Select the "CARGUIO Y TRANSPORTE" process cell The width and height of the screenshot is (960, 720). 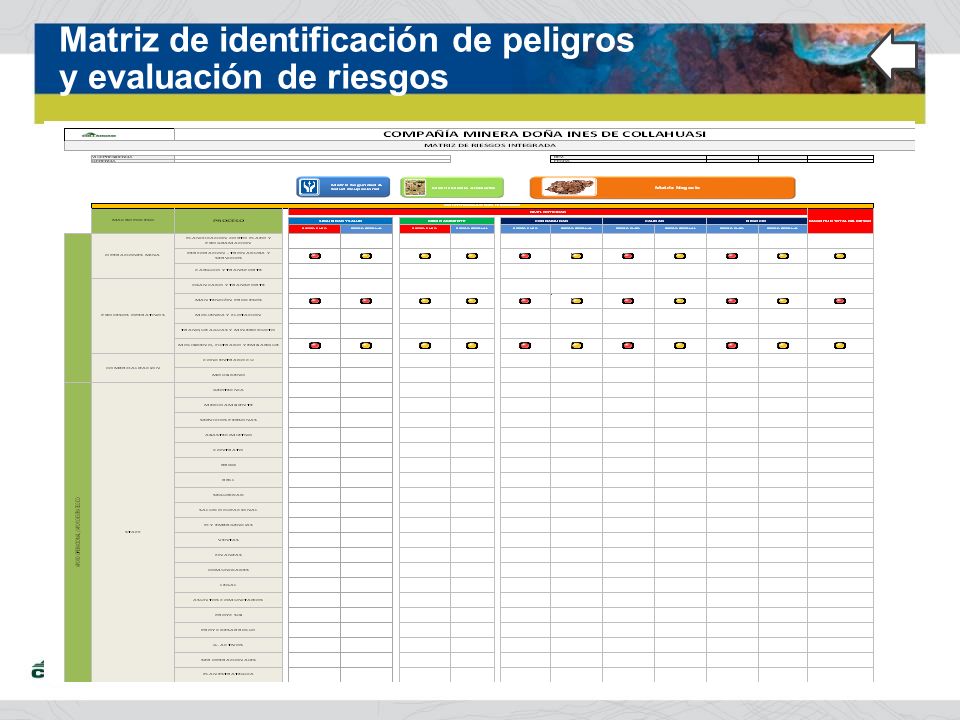(x=228, y=270)
